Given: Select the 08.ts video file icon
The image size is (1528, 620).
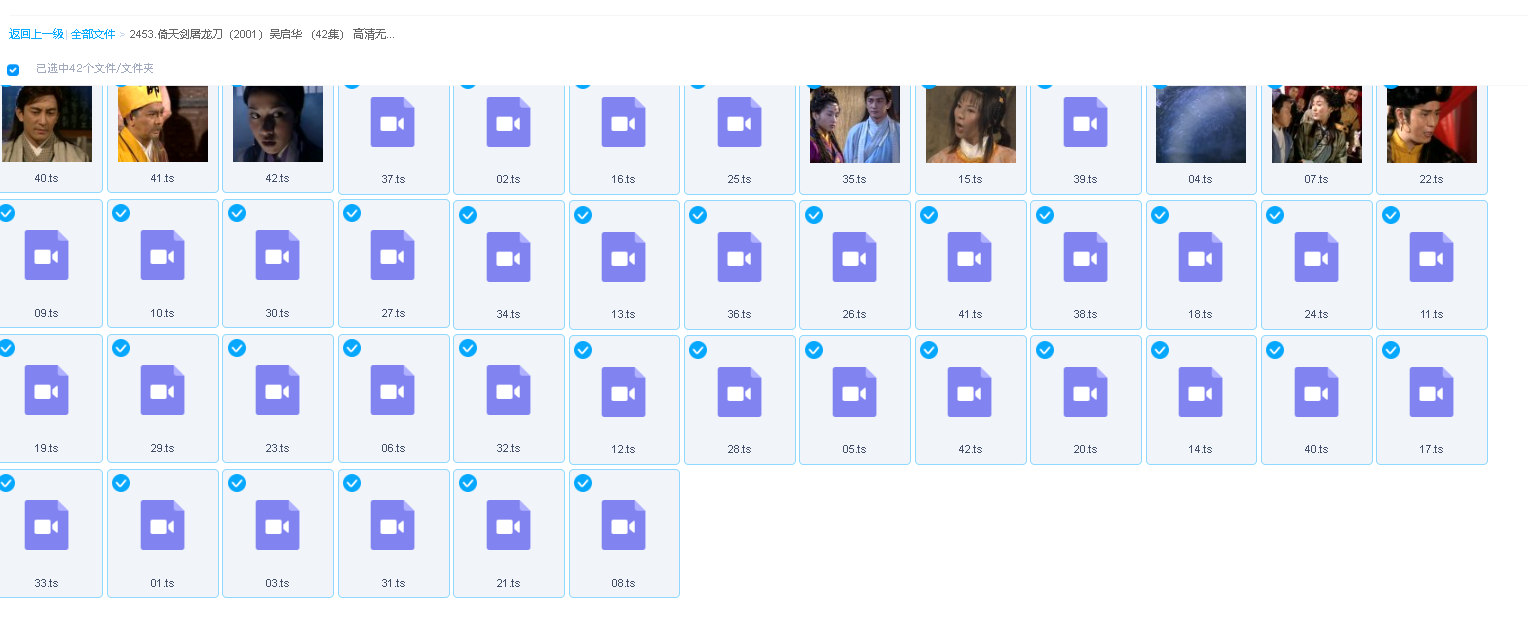Looking at the screenshot, I should point(623,525).
